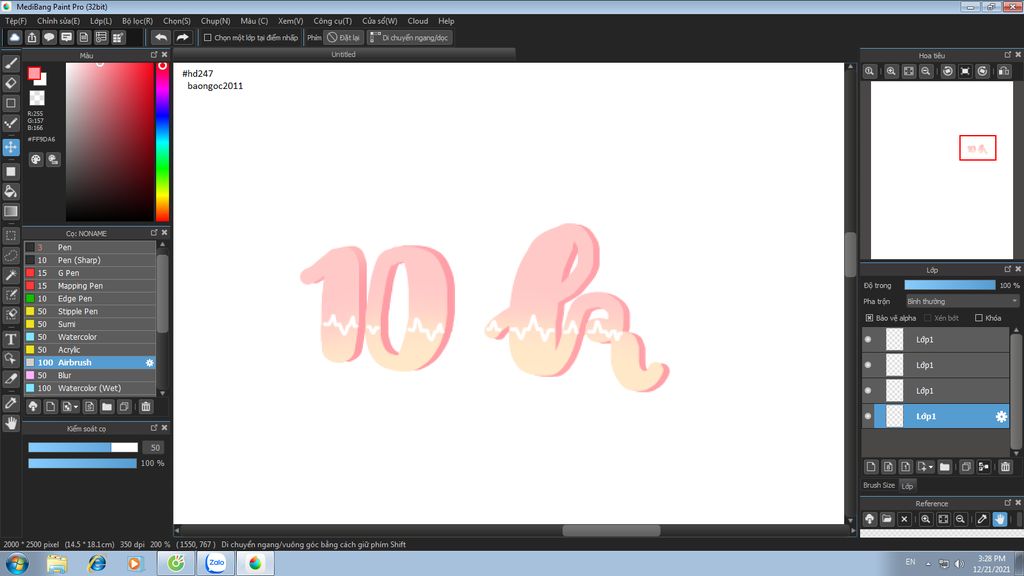
Task: Enable 'Chọn một lớp tại điểm nhấp' checkbox
Action: coord(208,38)
